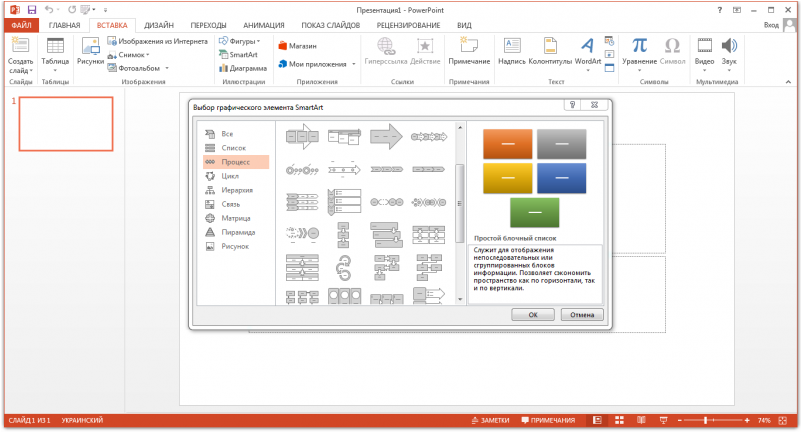This screenshot has height=432, width=801.
Task: Click the zoom slider handle in status bar
Action: [706, 421]
